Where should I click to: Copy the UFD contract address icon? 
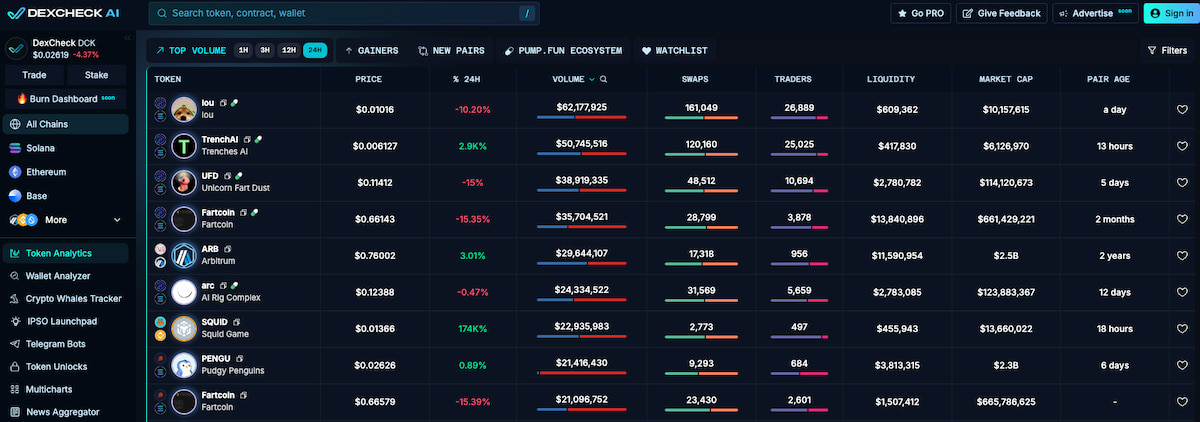coord(226,176)
